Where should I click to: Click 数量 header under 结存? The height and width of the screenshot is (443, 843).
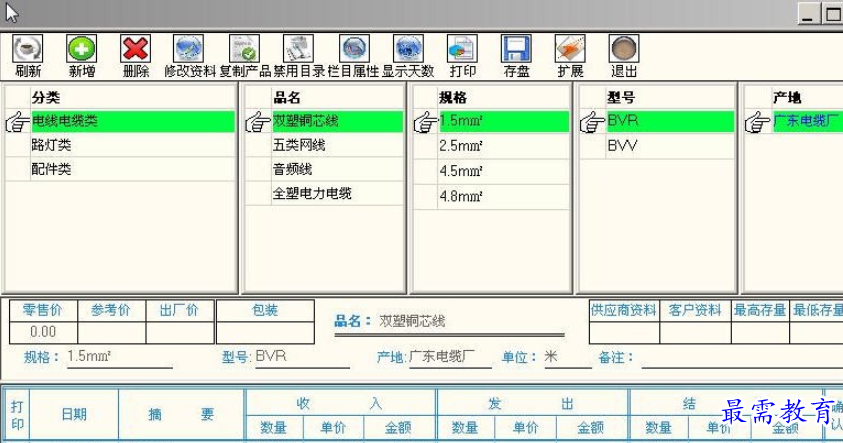point(659,428)
